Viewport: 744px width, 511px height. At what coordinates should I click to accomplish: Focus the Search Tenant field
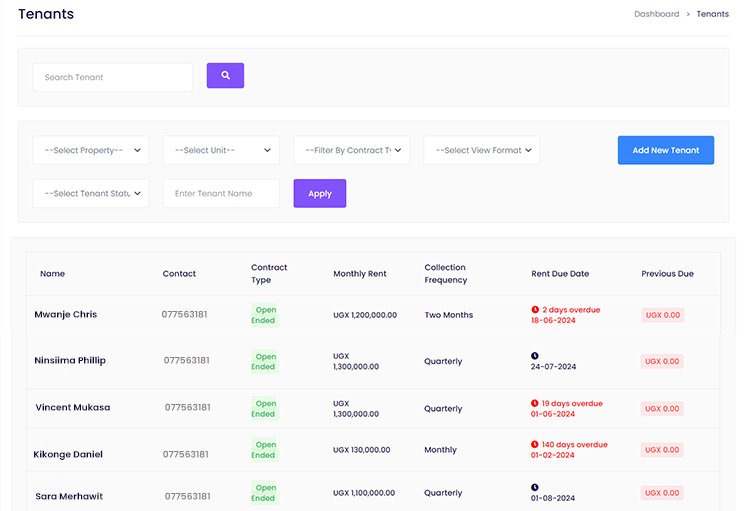[x=112, y=77]
